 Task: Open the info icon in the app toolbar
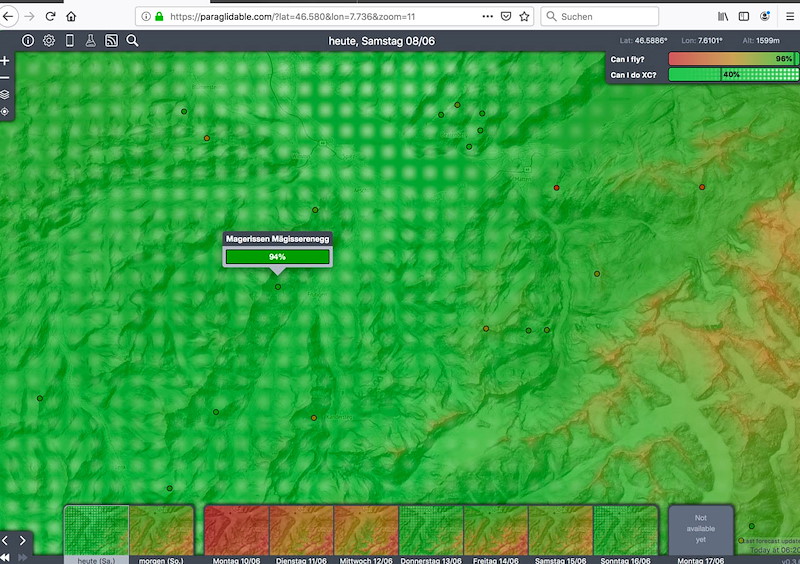pyautogui.click(x=28, y=40)
